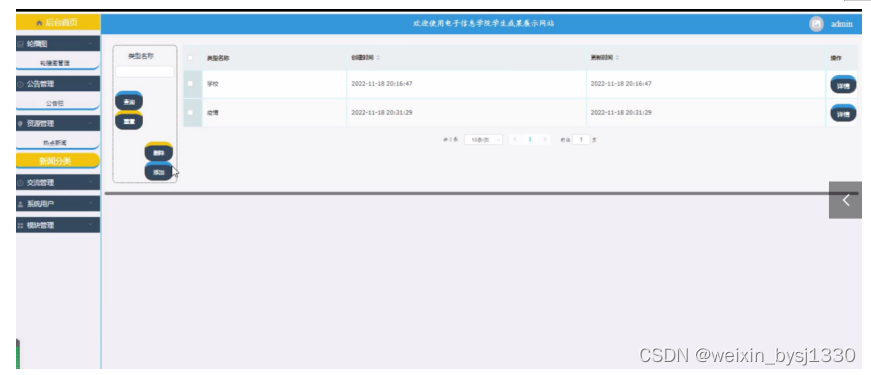Select the highlighted 新闻分类 menu item

tap(58, 161)
